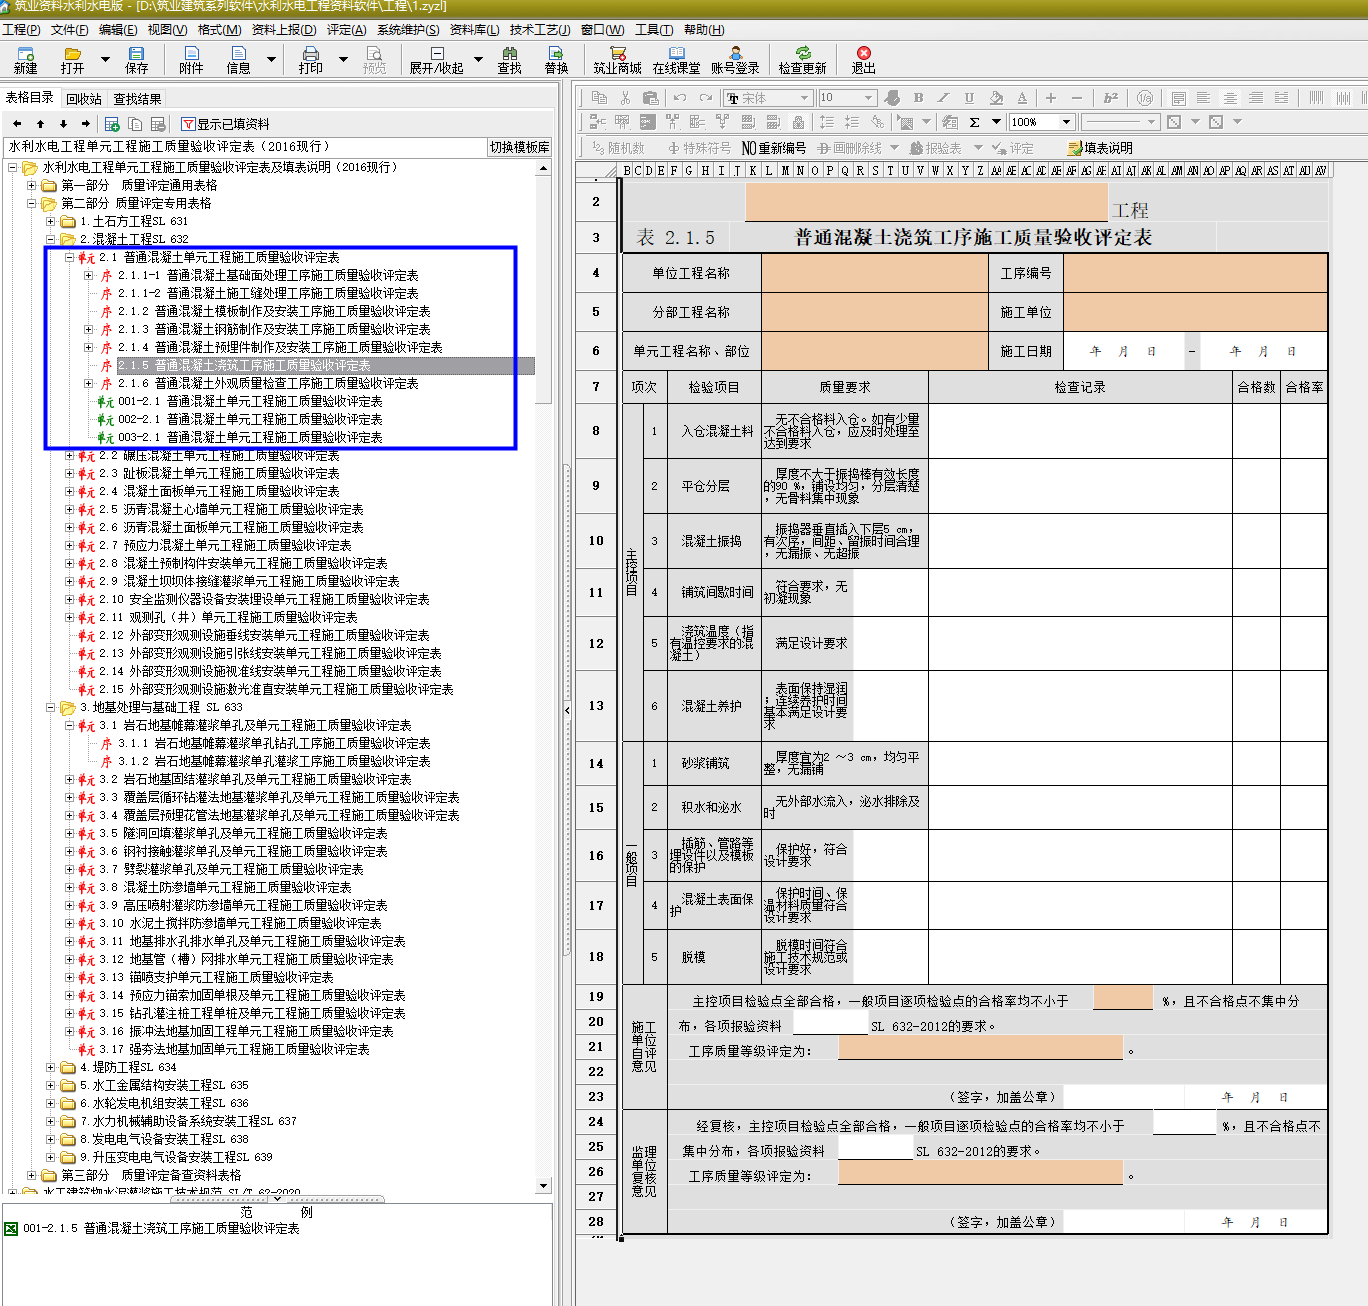The image size is (1368, 1306).
Task: Open the 100% zoom dropdown
Action: (1066, 122)
